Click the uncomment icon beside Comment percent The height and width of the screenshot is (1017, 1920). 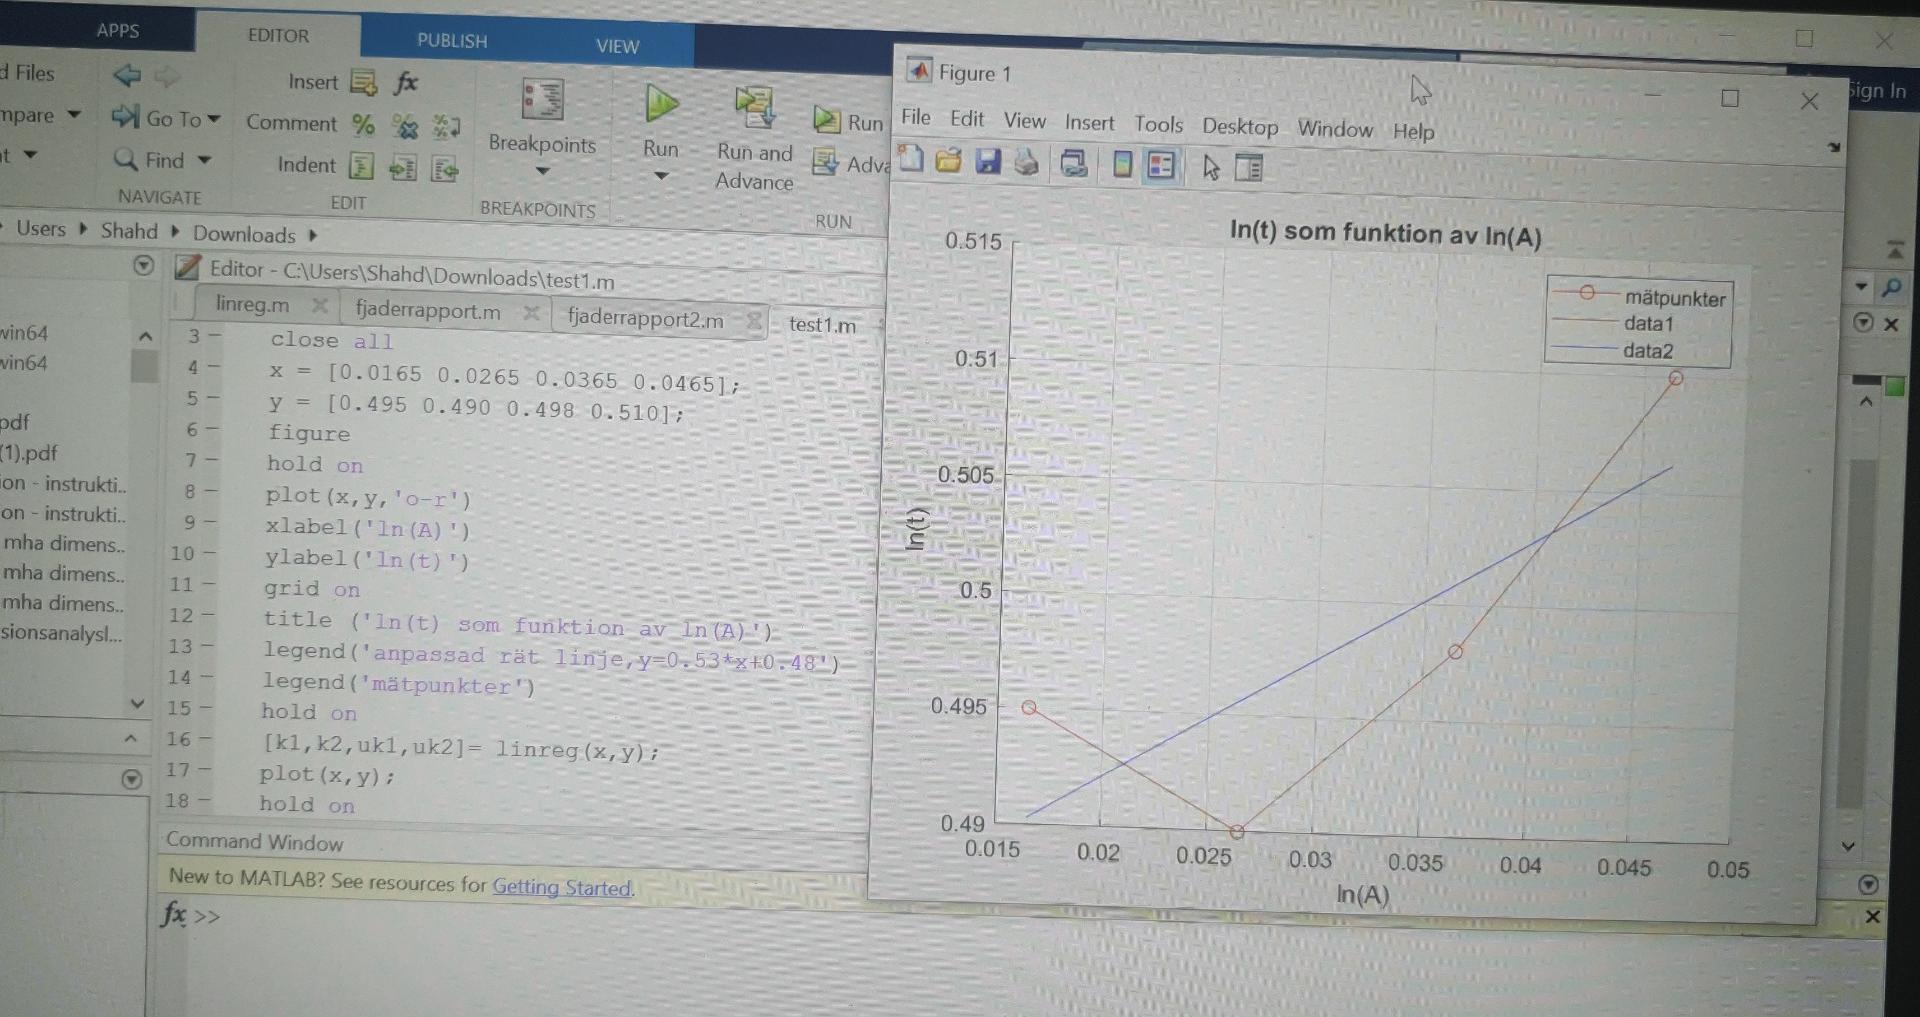pyautogui.click(x=404, y=126)
